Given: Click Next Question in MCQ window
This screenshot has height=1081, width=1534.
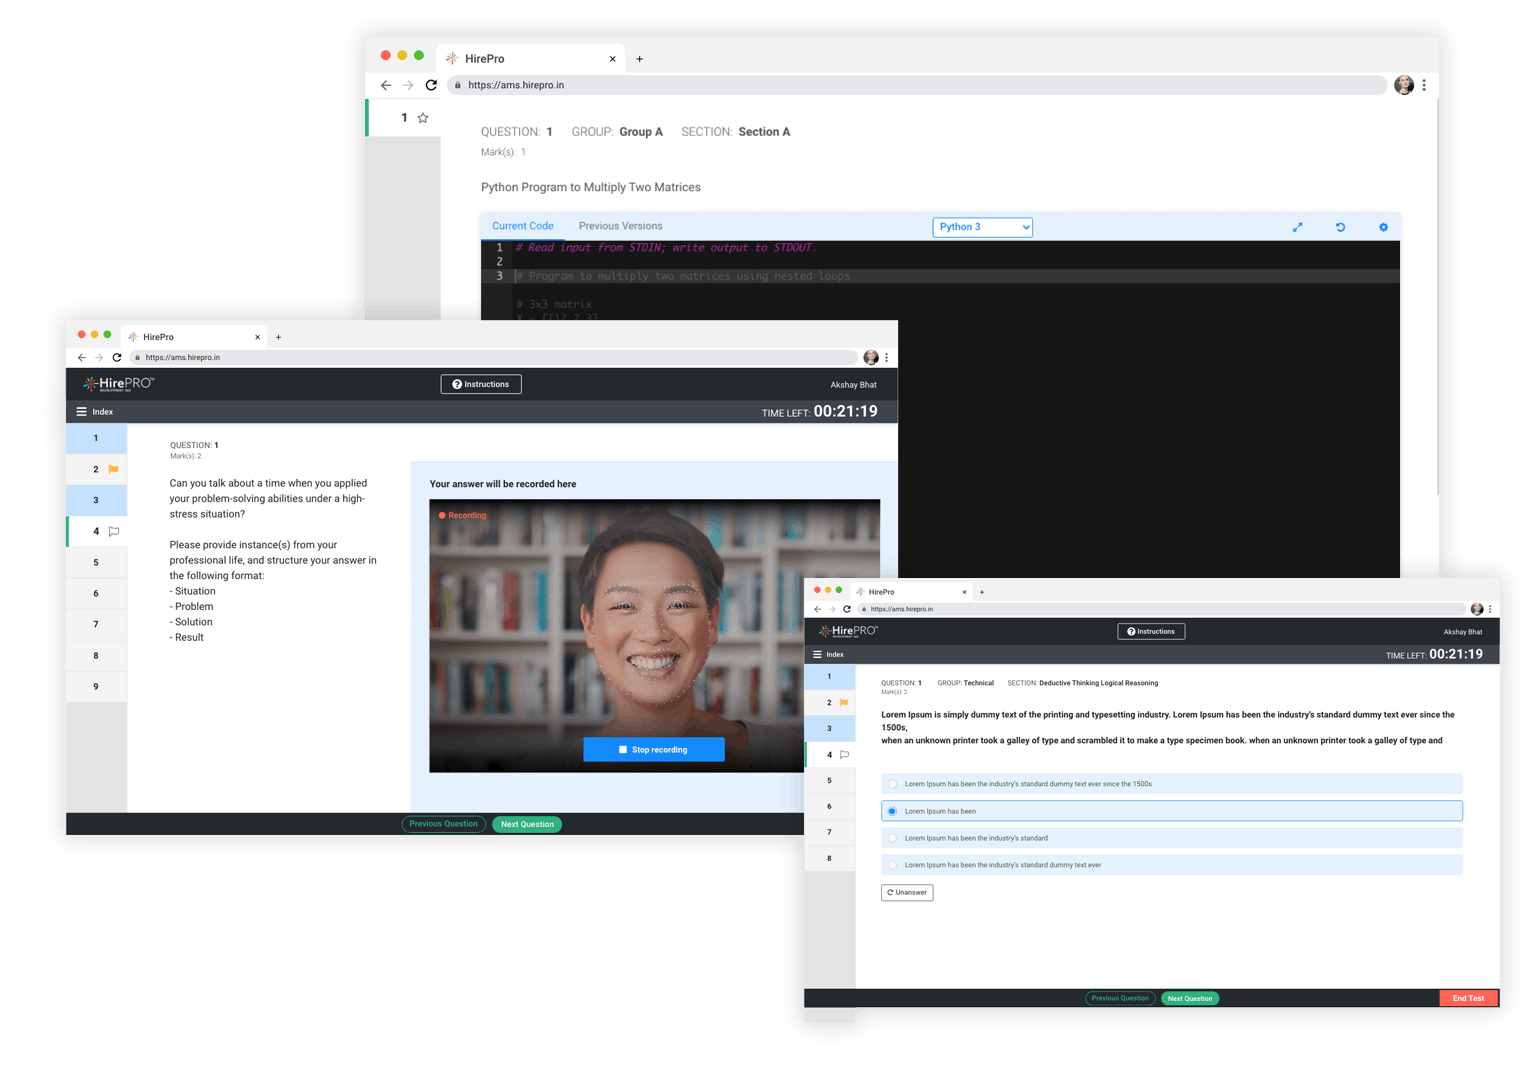Looking at the screenshot, I should pyautogui.click(x=1190, y=998).
